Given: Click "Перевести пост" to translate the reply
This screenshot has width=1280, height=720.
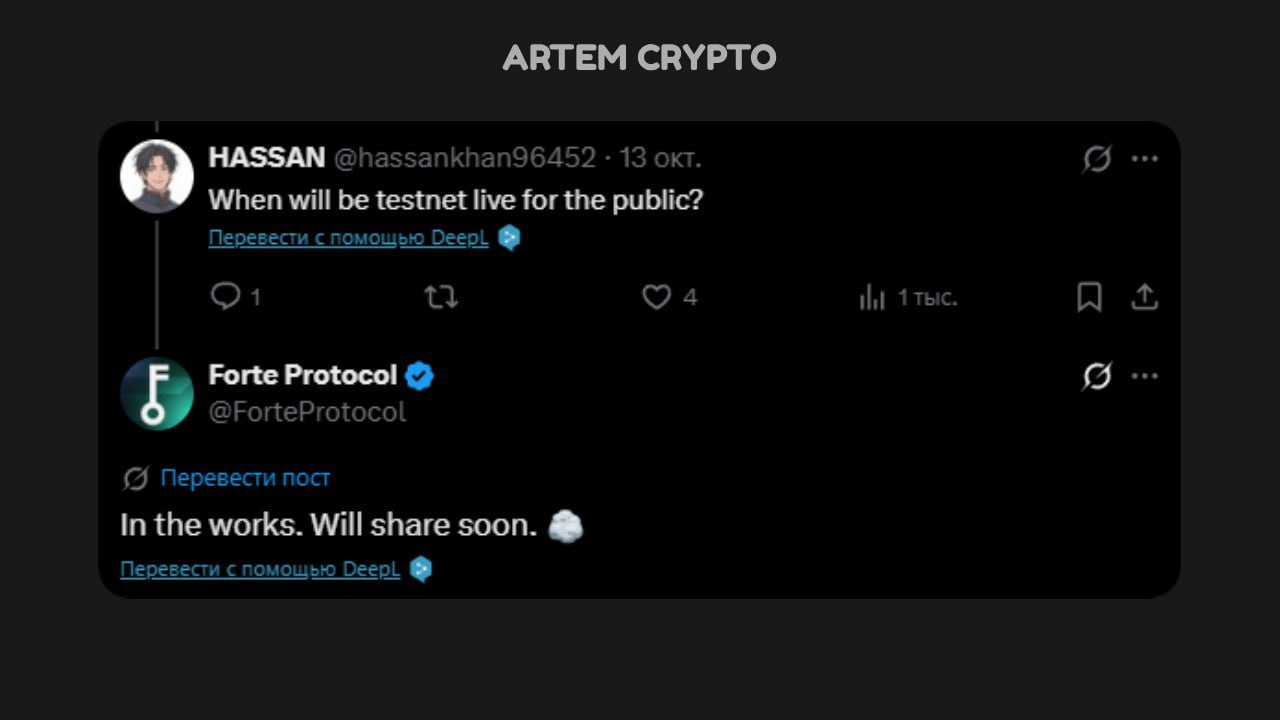Looking at the screenshot, I should tap(245, 478).
